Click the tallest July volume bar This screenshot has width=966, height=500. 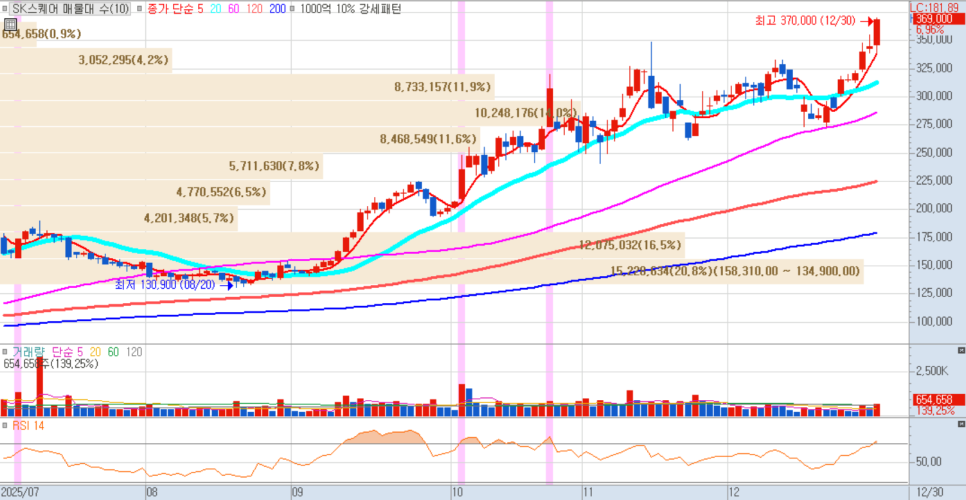[40, 387]
